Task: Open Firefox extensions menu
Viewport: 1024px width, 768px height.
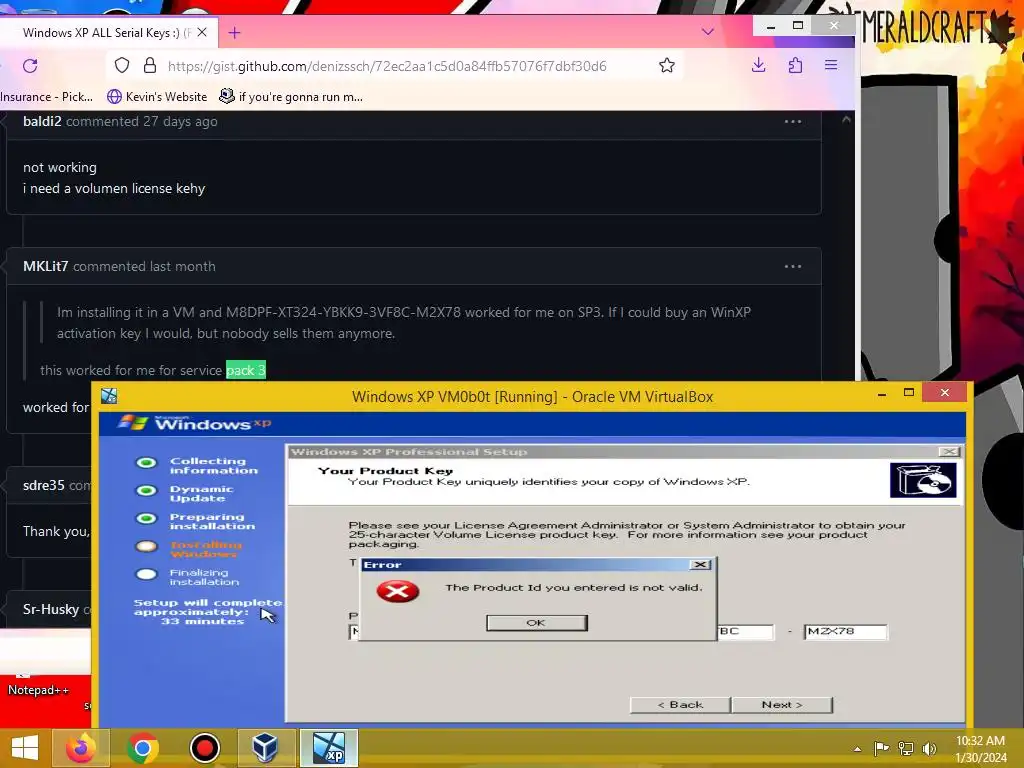Action: 795,65
